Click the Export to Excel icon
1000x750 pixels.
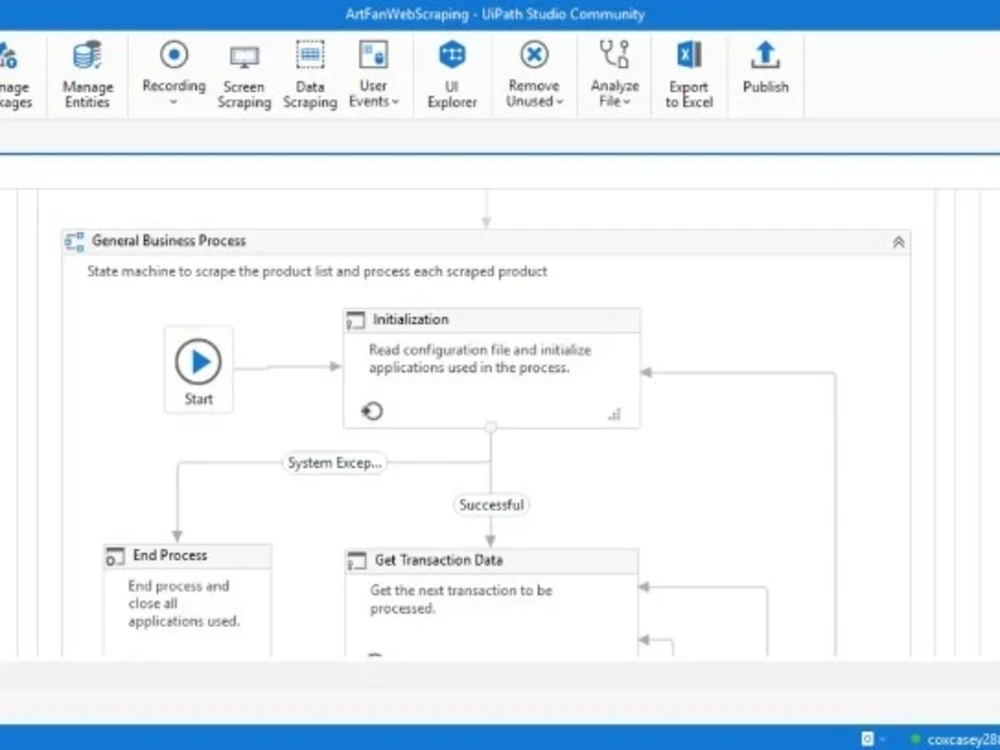(x=688, y=75)
